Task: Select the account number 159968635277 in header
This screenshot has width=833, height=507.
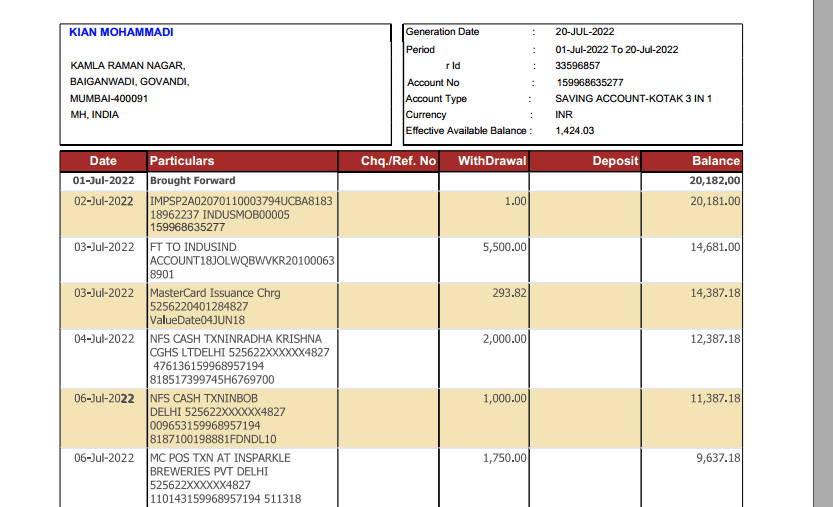Action: tap(589, 82)
